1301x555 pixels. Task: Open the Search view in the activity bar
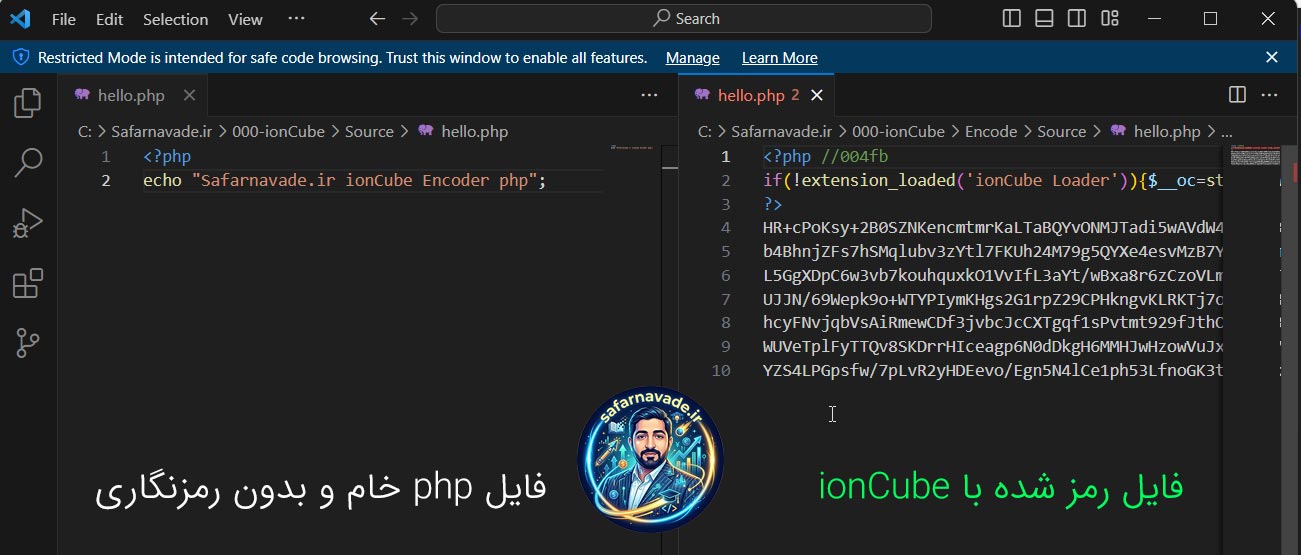click(x=28, y=162)
